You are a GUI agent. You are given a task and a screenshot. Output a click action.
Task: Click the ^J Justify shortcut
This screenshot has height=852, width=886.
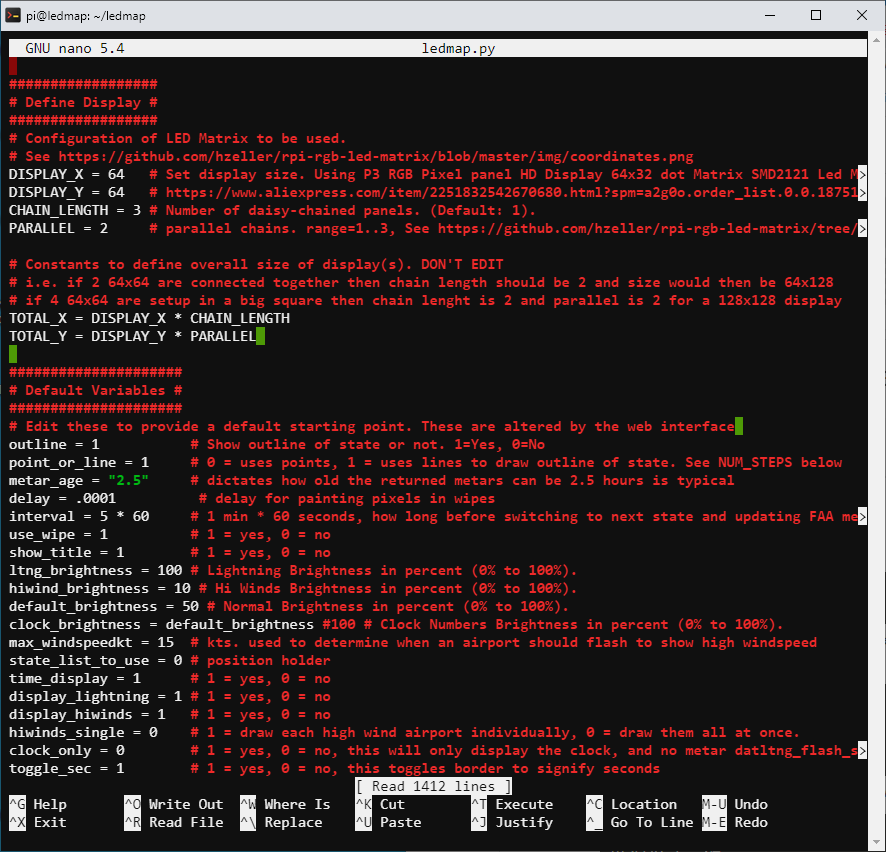513,822
